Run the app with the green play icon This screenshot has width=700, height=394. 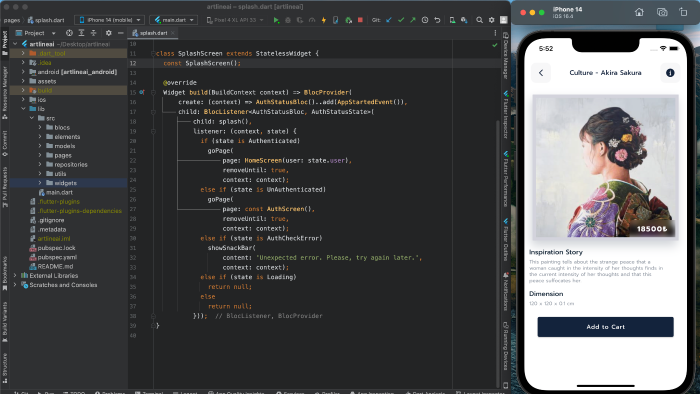(276, 20)
